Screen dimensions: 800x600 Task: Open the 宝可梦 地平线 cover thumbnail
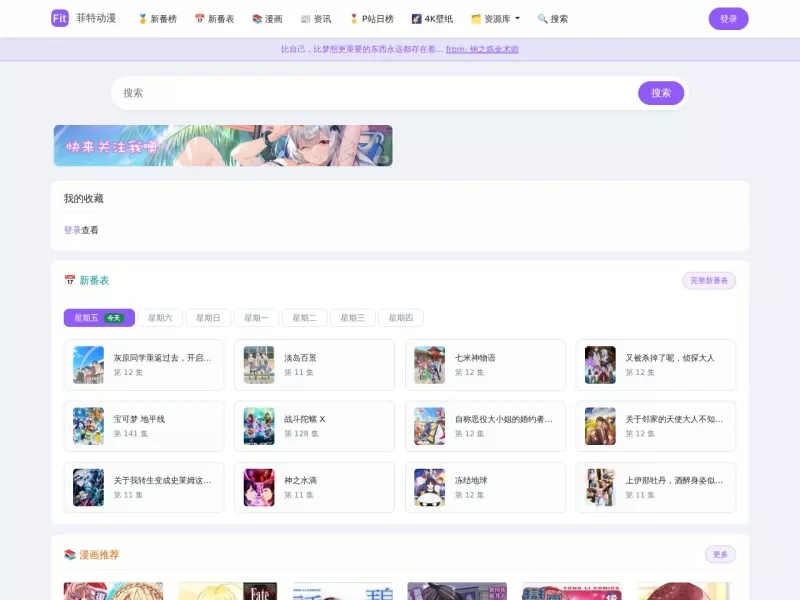[x=88, y=426]
